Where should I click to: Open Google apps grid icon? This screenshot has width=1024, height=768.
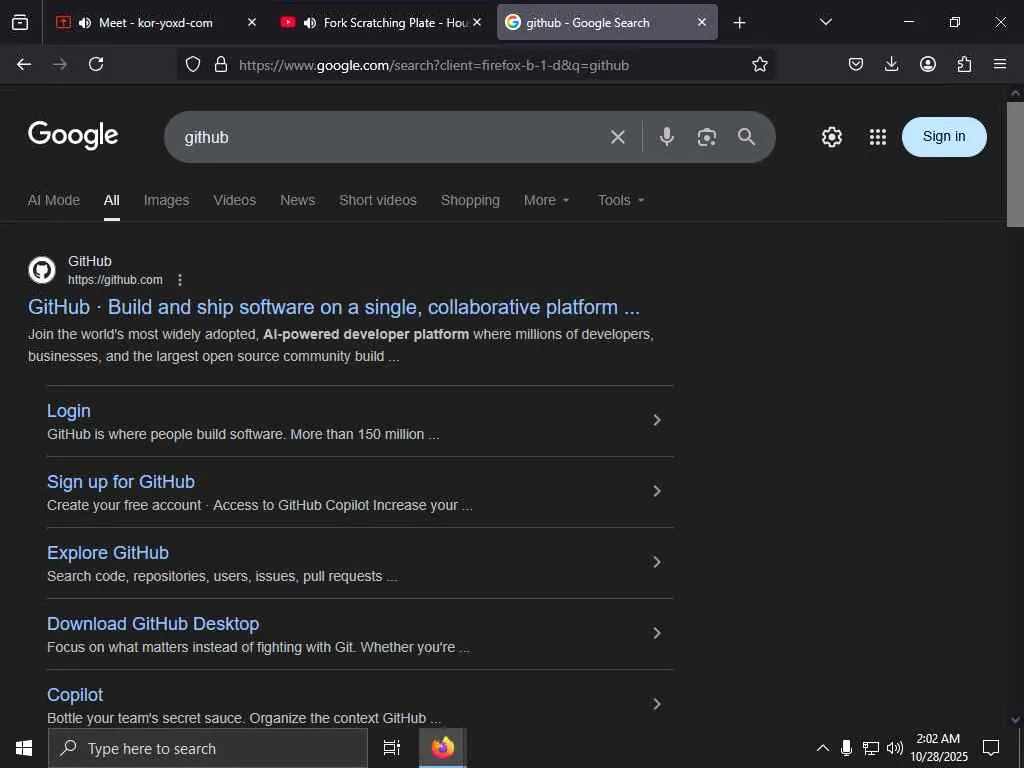pyautogui.click(x=878, y=137)
